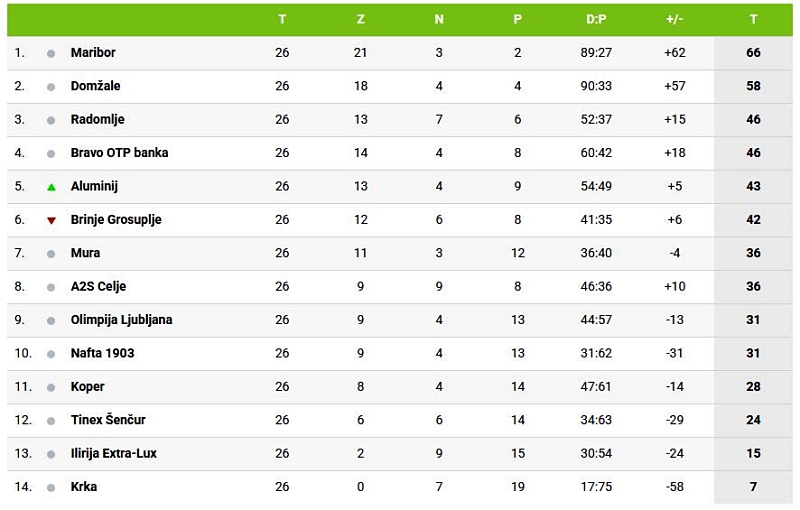This screenshot has width=800, height=510.
Task: Sort table by the +/- column header
Action: tap(675, 19)
